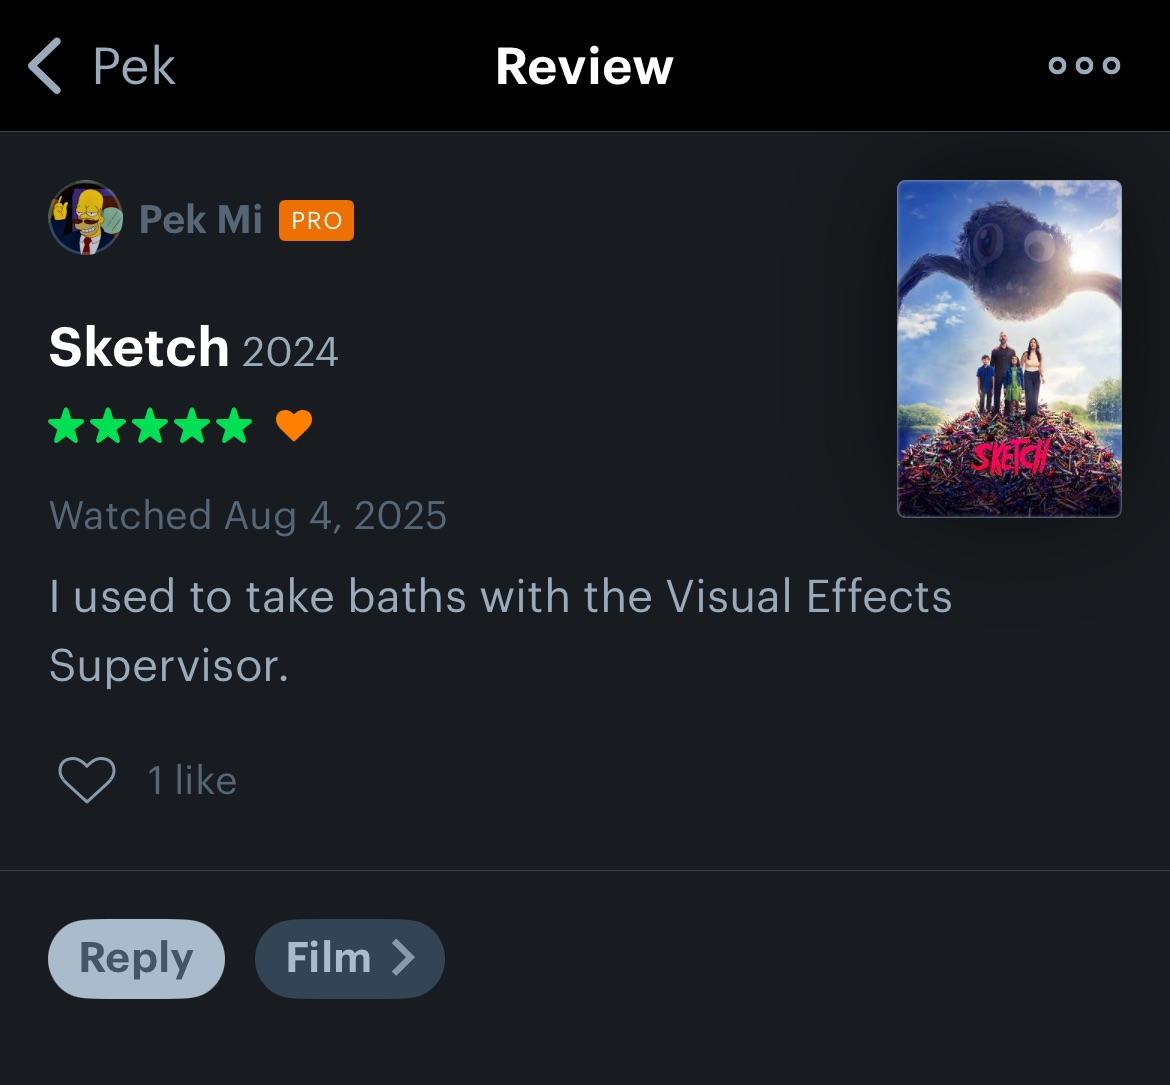View who liked via "1 like"
The image size is (1170, 1085).
[192, 781]
